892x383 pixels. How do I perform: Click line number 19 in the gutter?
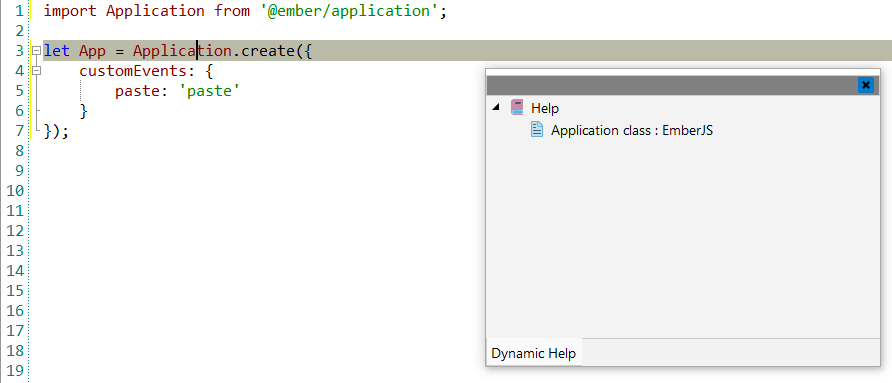[x=15, y=371]
